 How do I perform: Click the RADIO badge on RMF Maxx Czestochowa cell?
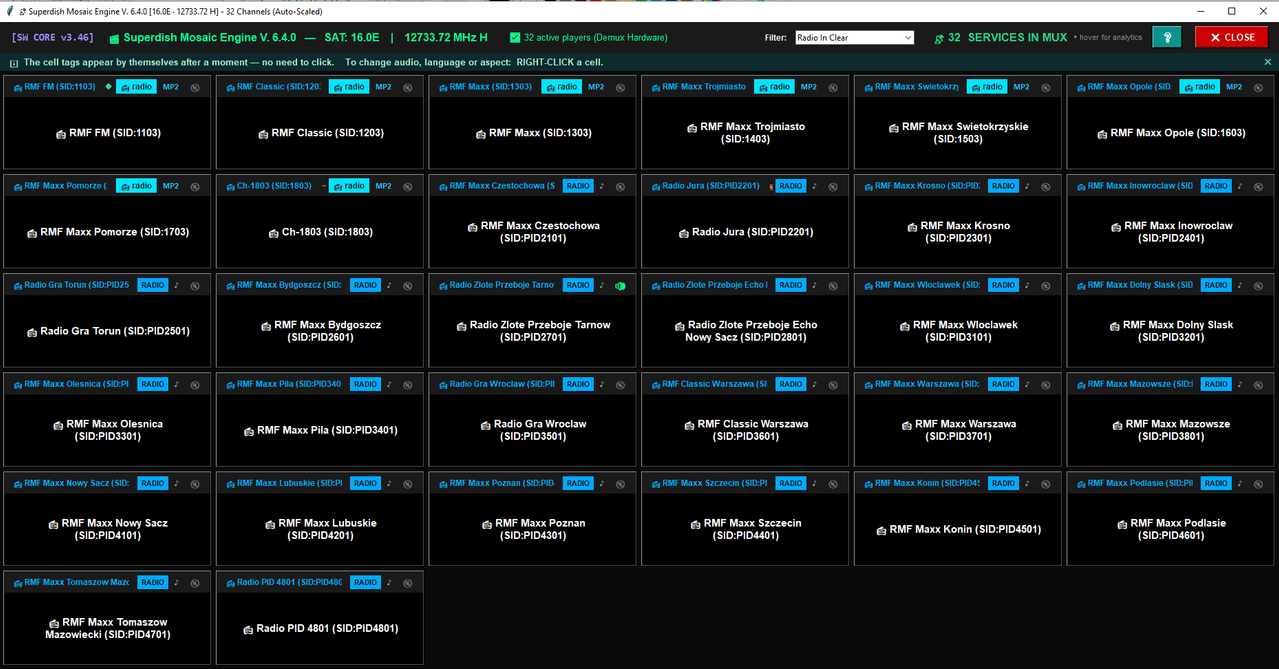point(578,186)
